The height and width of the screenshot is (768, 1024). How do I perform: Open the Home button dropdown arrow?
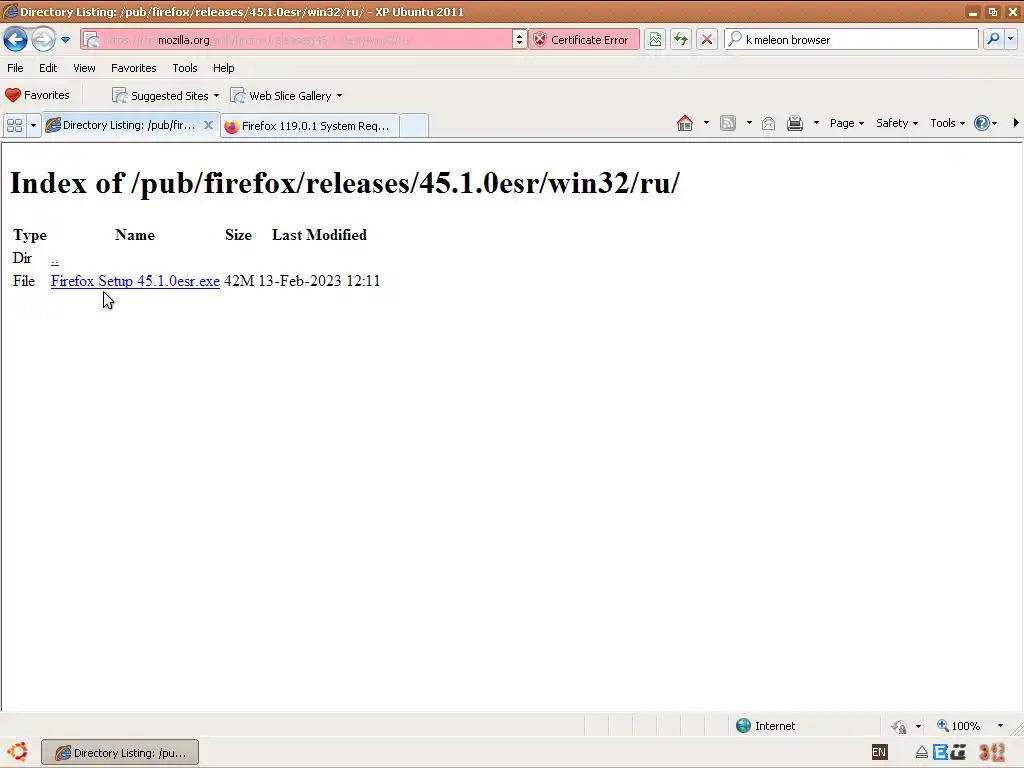pyautogui.click(x=706, y=123)
